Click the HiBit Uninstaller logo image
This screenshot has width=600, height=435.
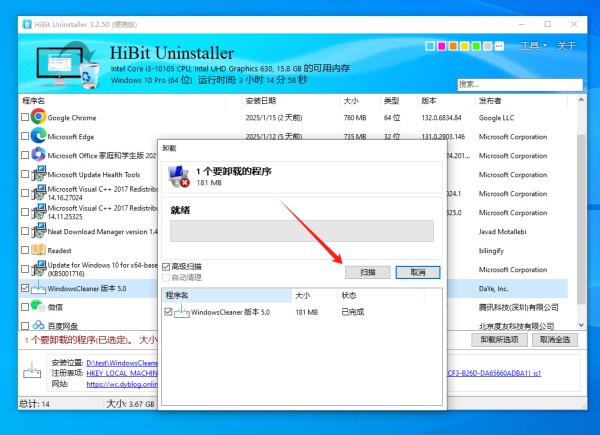pos(69,64)
